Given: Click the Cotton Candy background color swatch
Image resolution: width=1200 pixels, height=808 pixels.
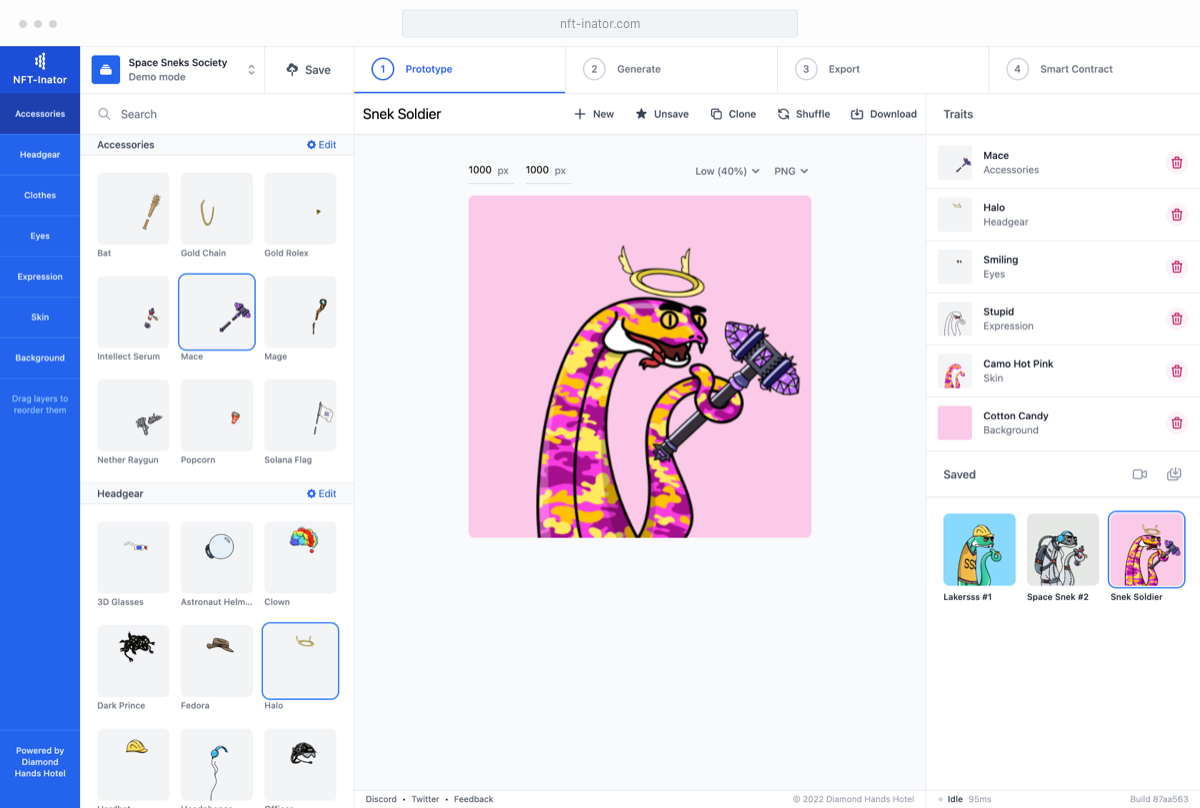Looking at the screenshot, I should click(x=955, y=423).
